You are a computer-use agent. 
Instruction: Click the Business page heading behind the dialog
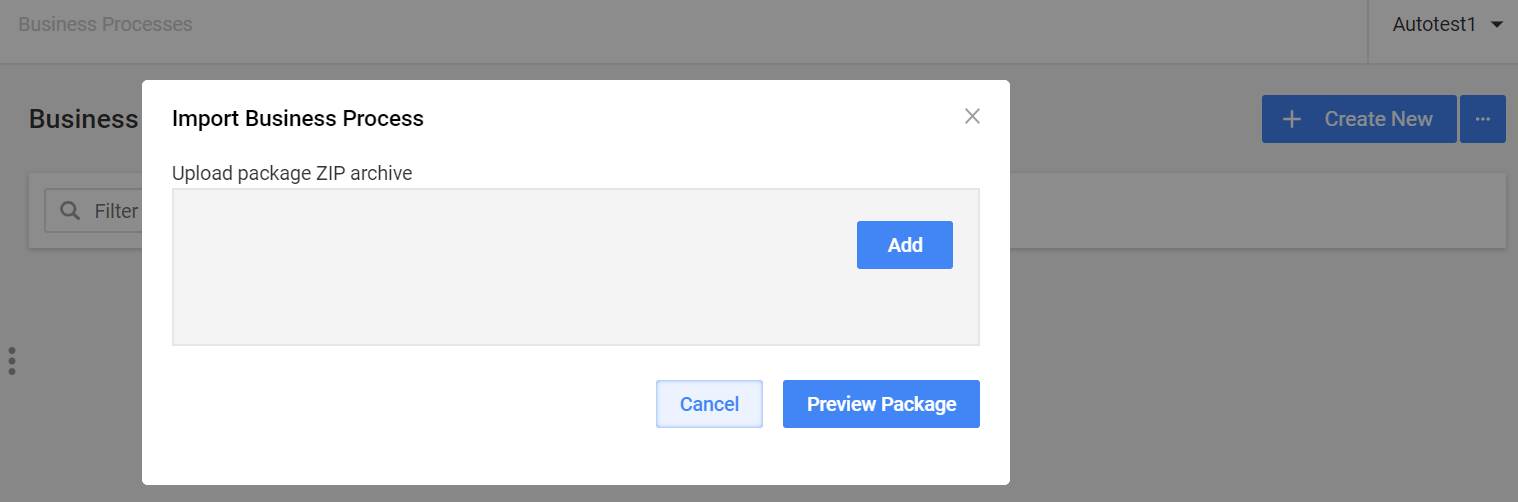[84, 119]
